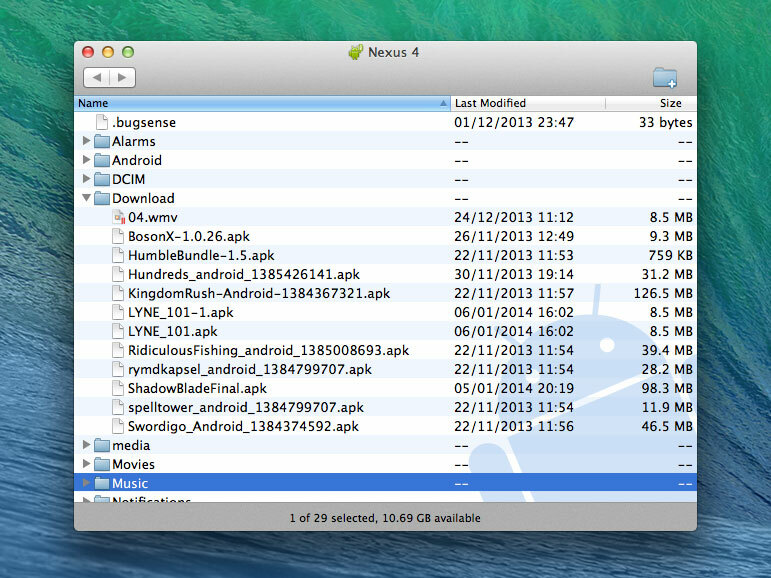
Task: Click the Android icon in the title bar
Action: pyautogui.click(x=356, y=52)
